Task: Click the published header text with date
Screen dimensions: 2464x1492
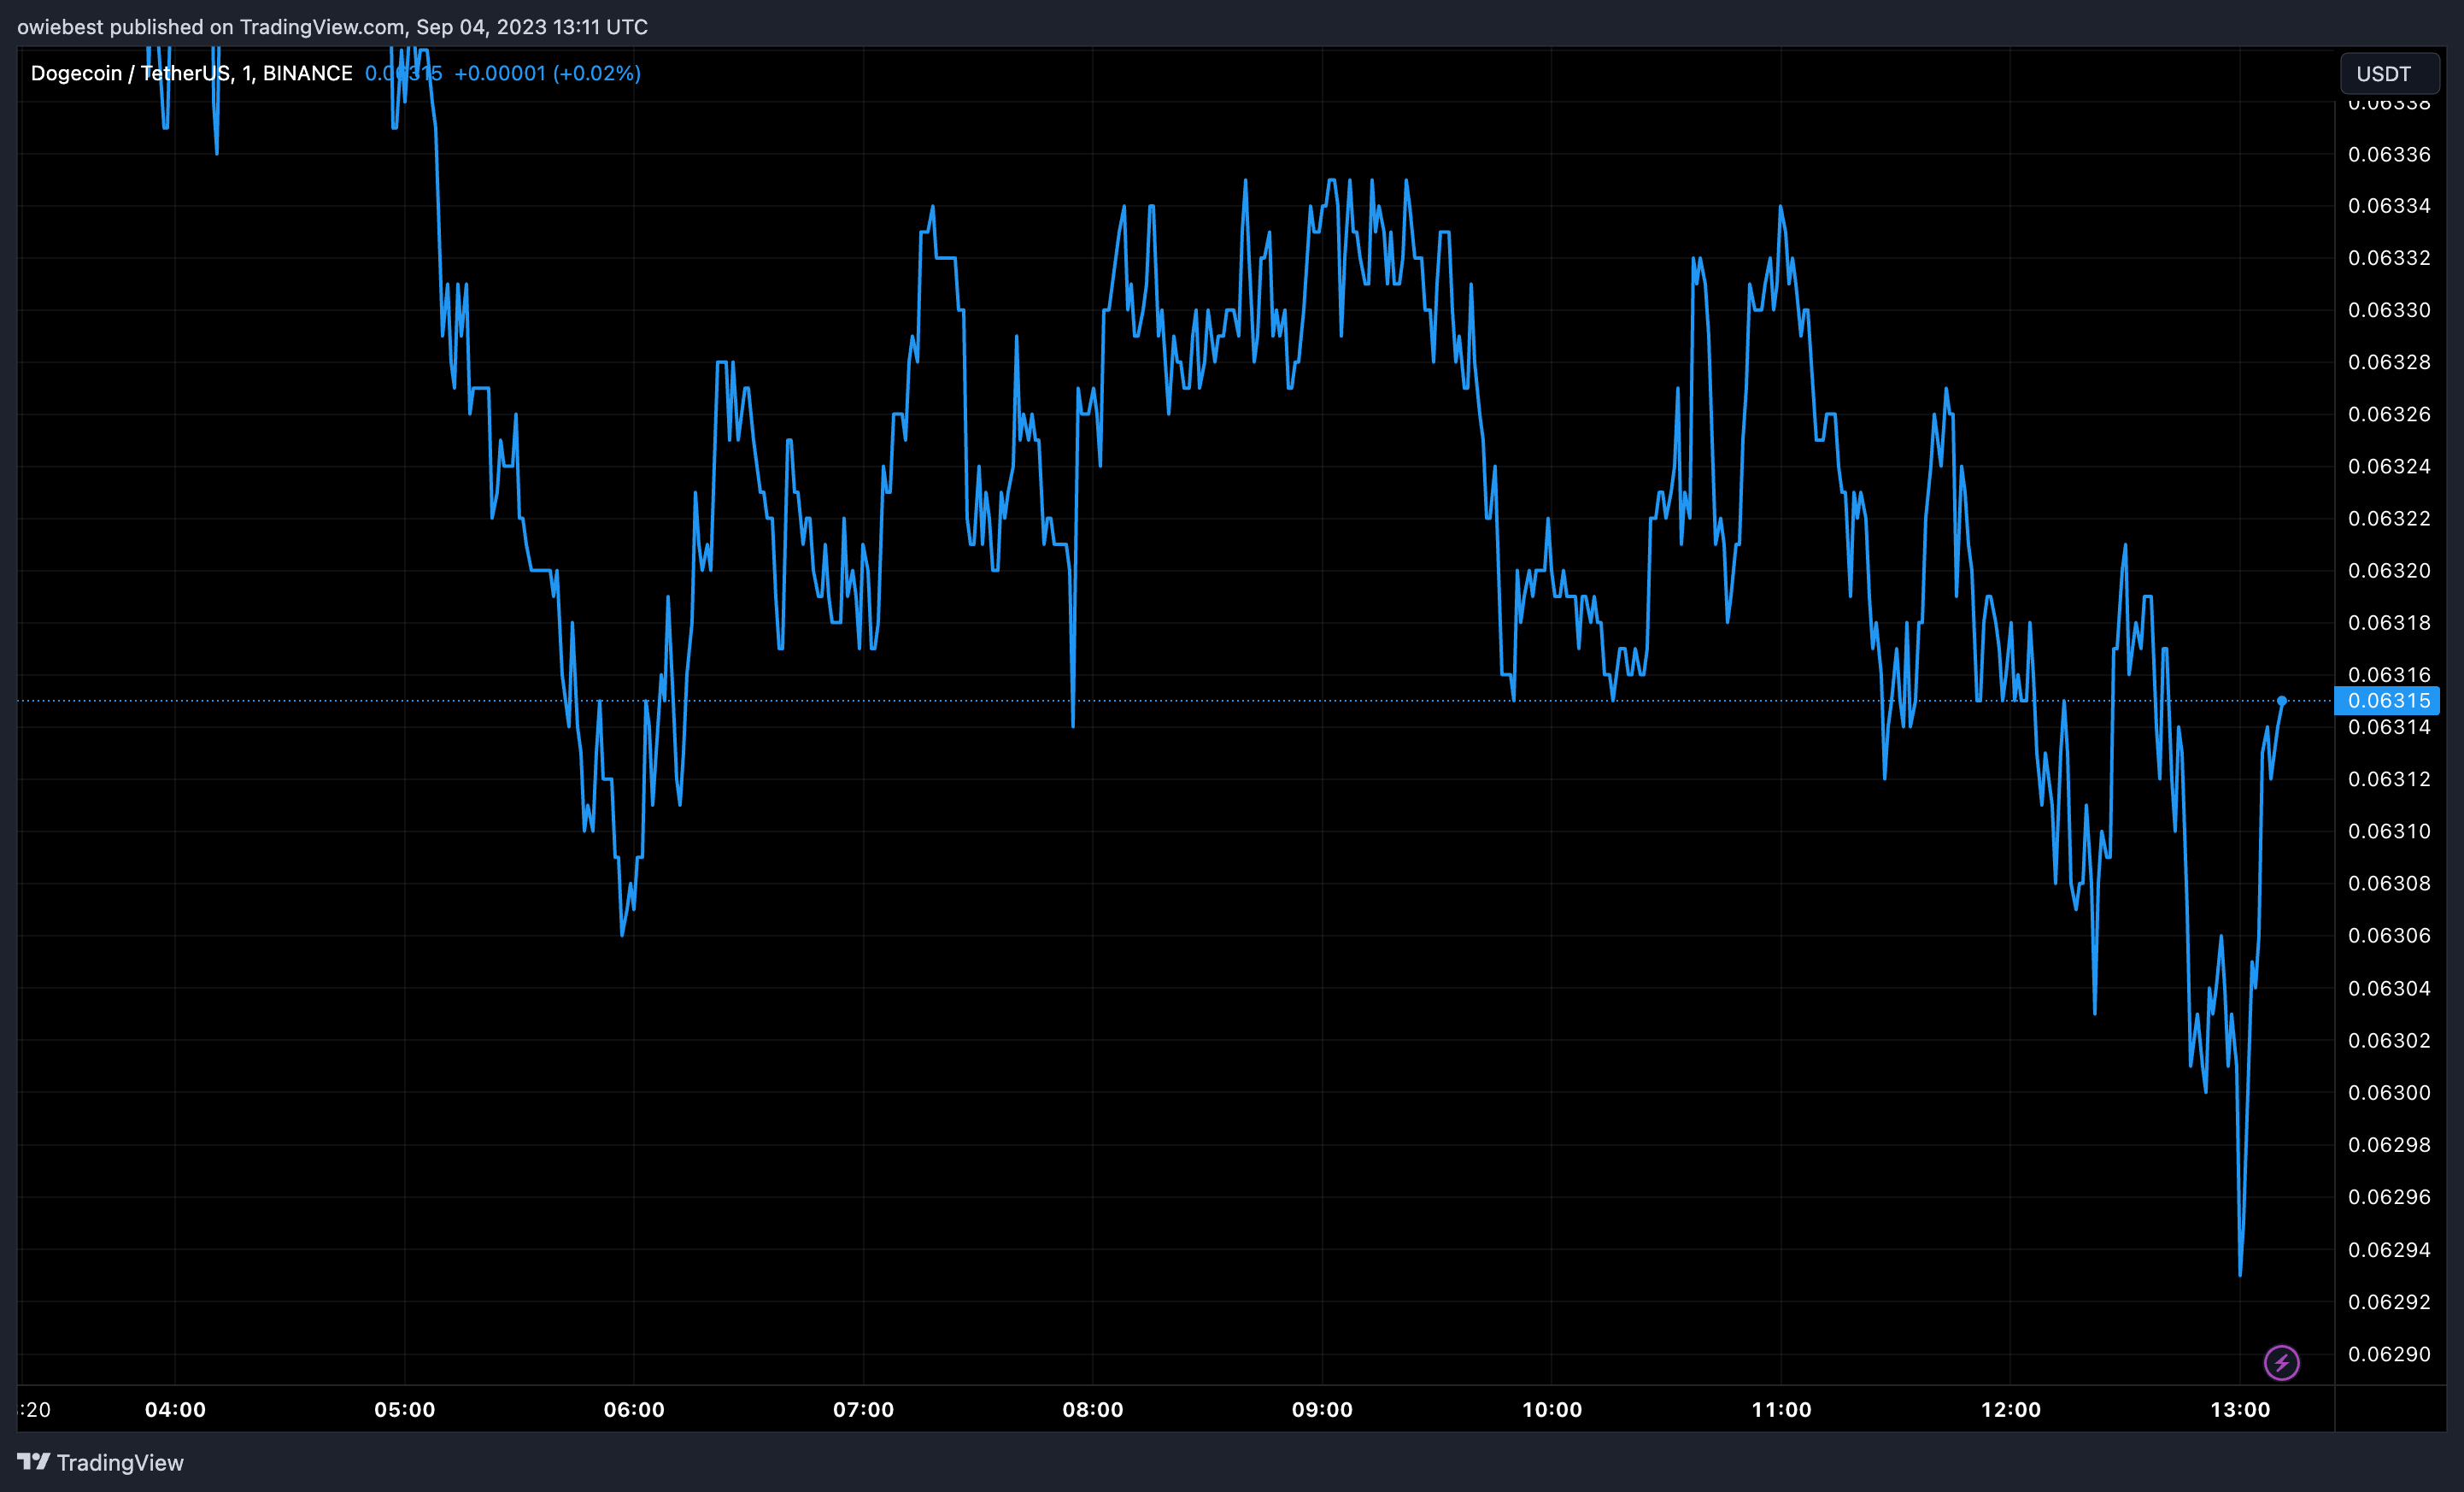Action: coord(332,27)
